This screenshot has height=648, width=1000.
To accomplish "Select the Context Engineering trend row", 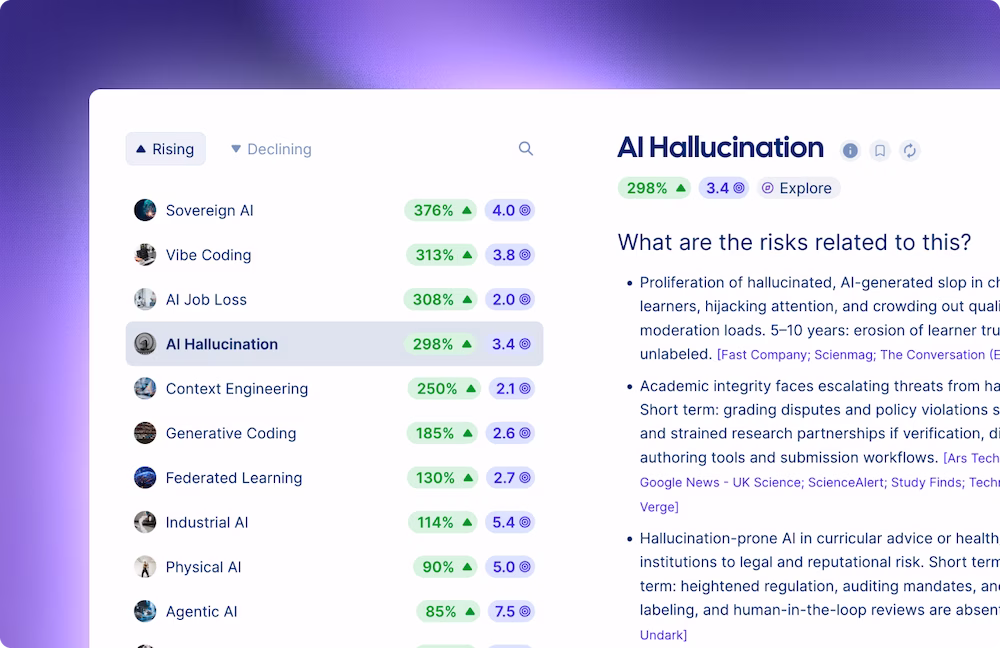I will coord(334,388).
